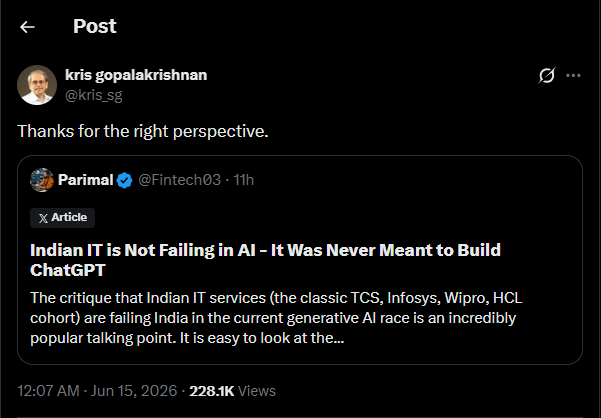
Task: Open Parimal's profile name
Action: pos(85,180)
